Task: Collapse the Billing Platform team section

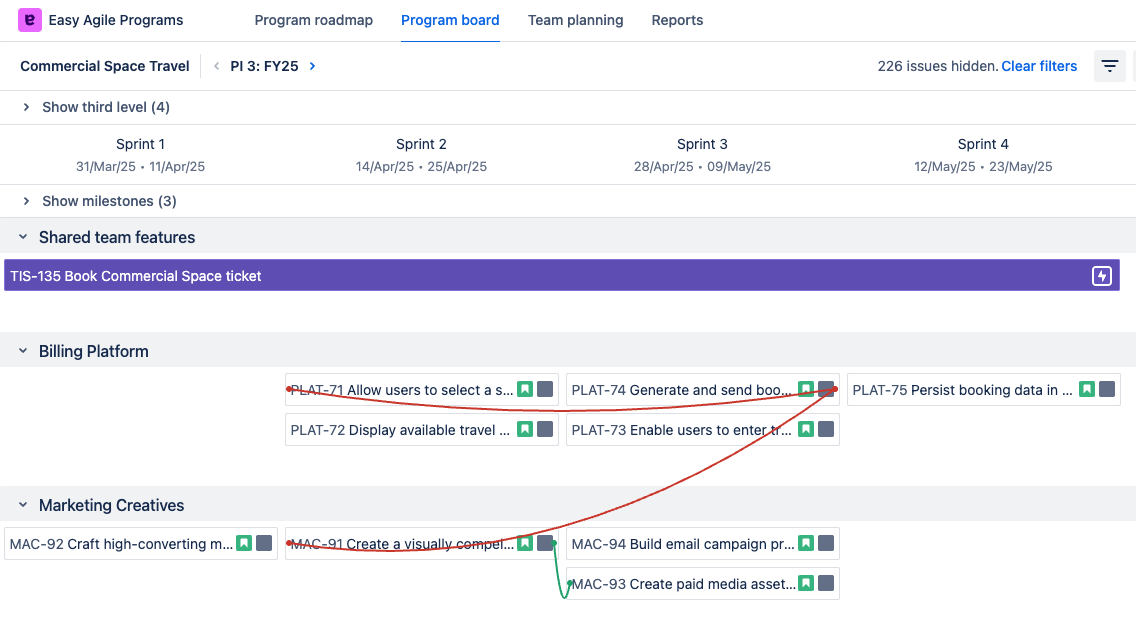Action: [x=22, y=351]
